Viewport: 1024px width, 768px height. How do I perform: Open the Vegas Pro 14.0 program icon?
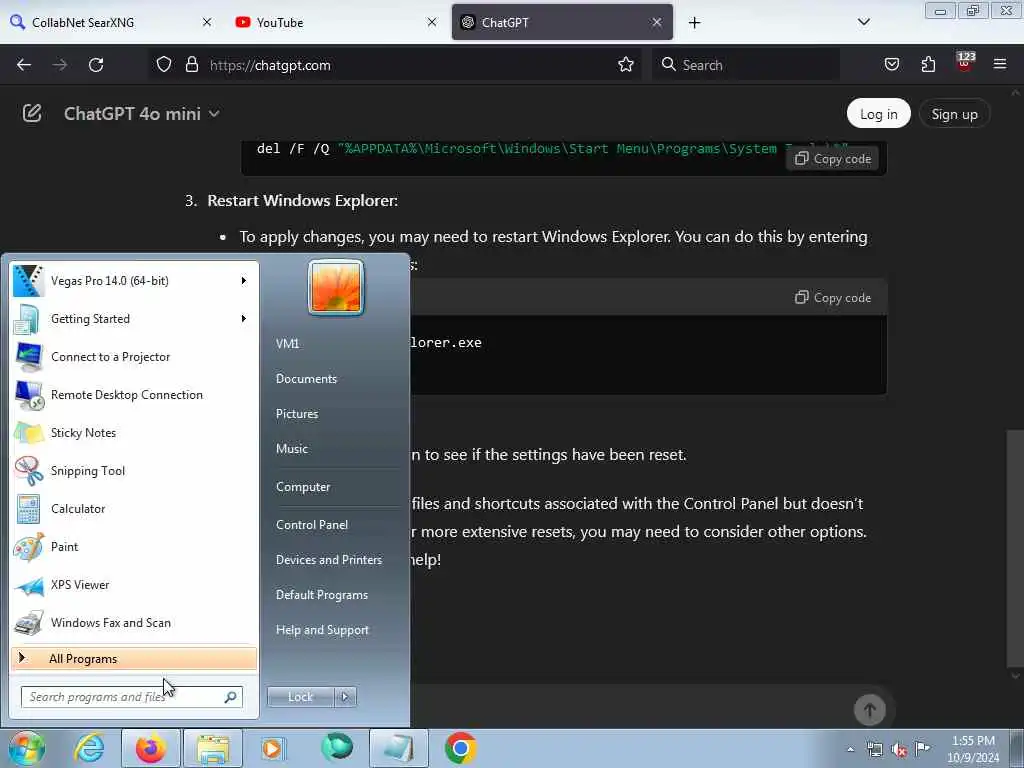coord(29,281)
